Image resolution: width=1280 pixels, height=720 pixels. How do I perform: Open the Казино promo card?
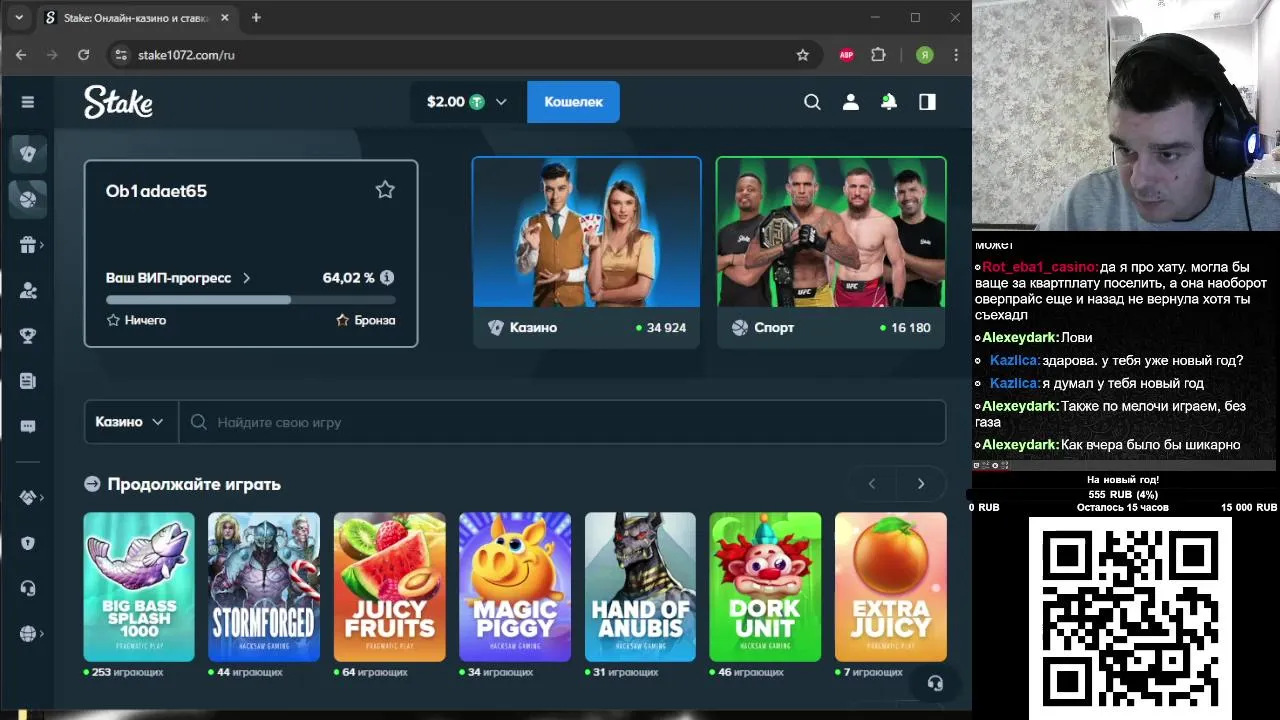pyautogui.click(x=587, y=252)
